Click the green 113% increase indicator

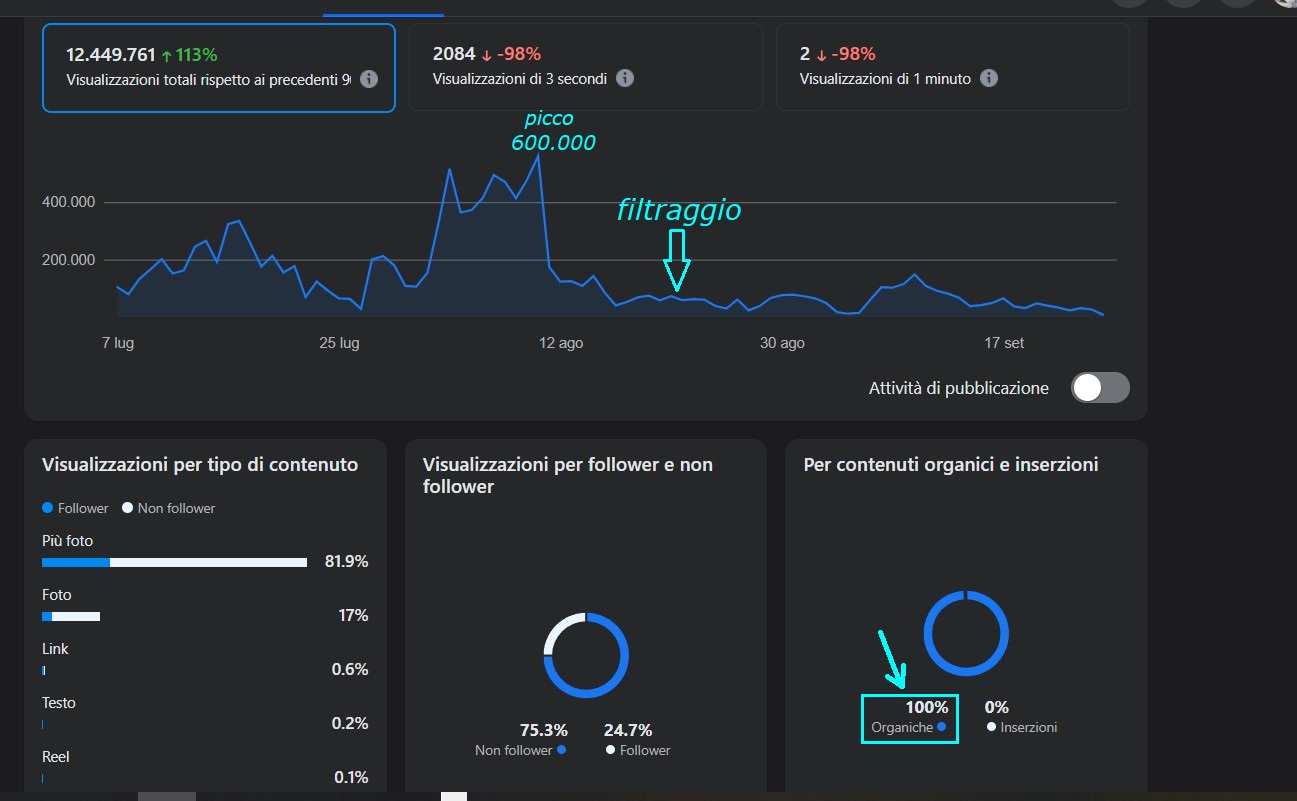click(189, 54)
